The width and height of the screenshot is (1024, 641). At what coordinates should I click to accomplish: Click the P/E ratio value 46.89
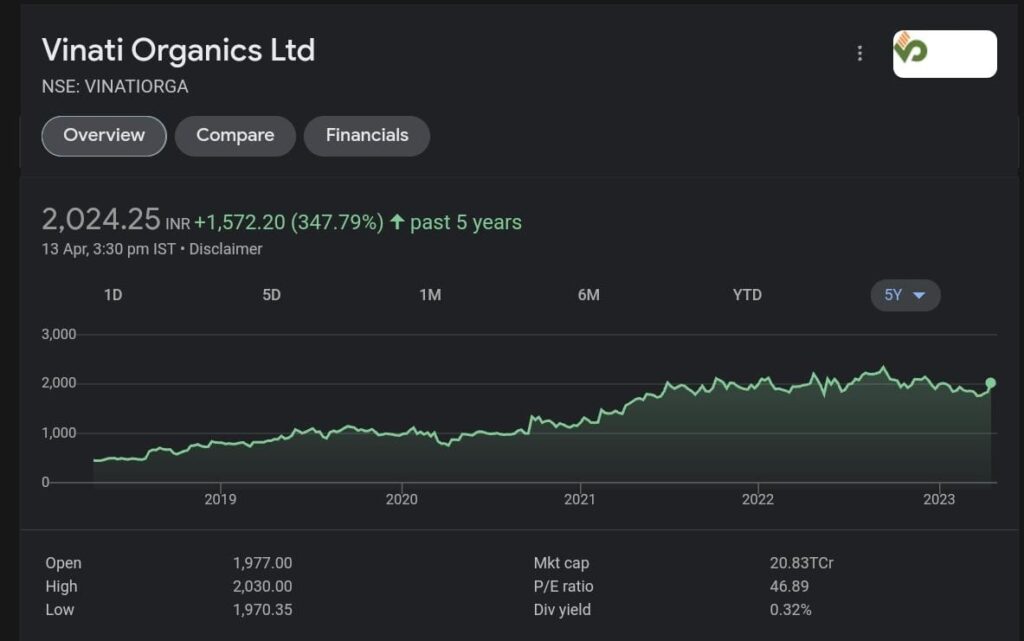point(789,586)
